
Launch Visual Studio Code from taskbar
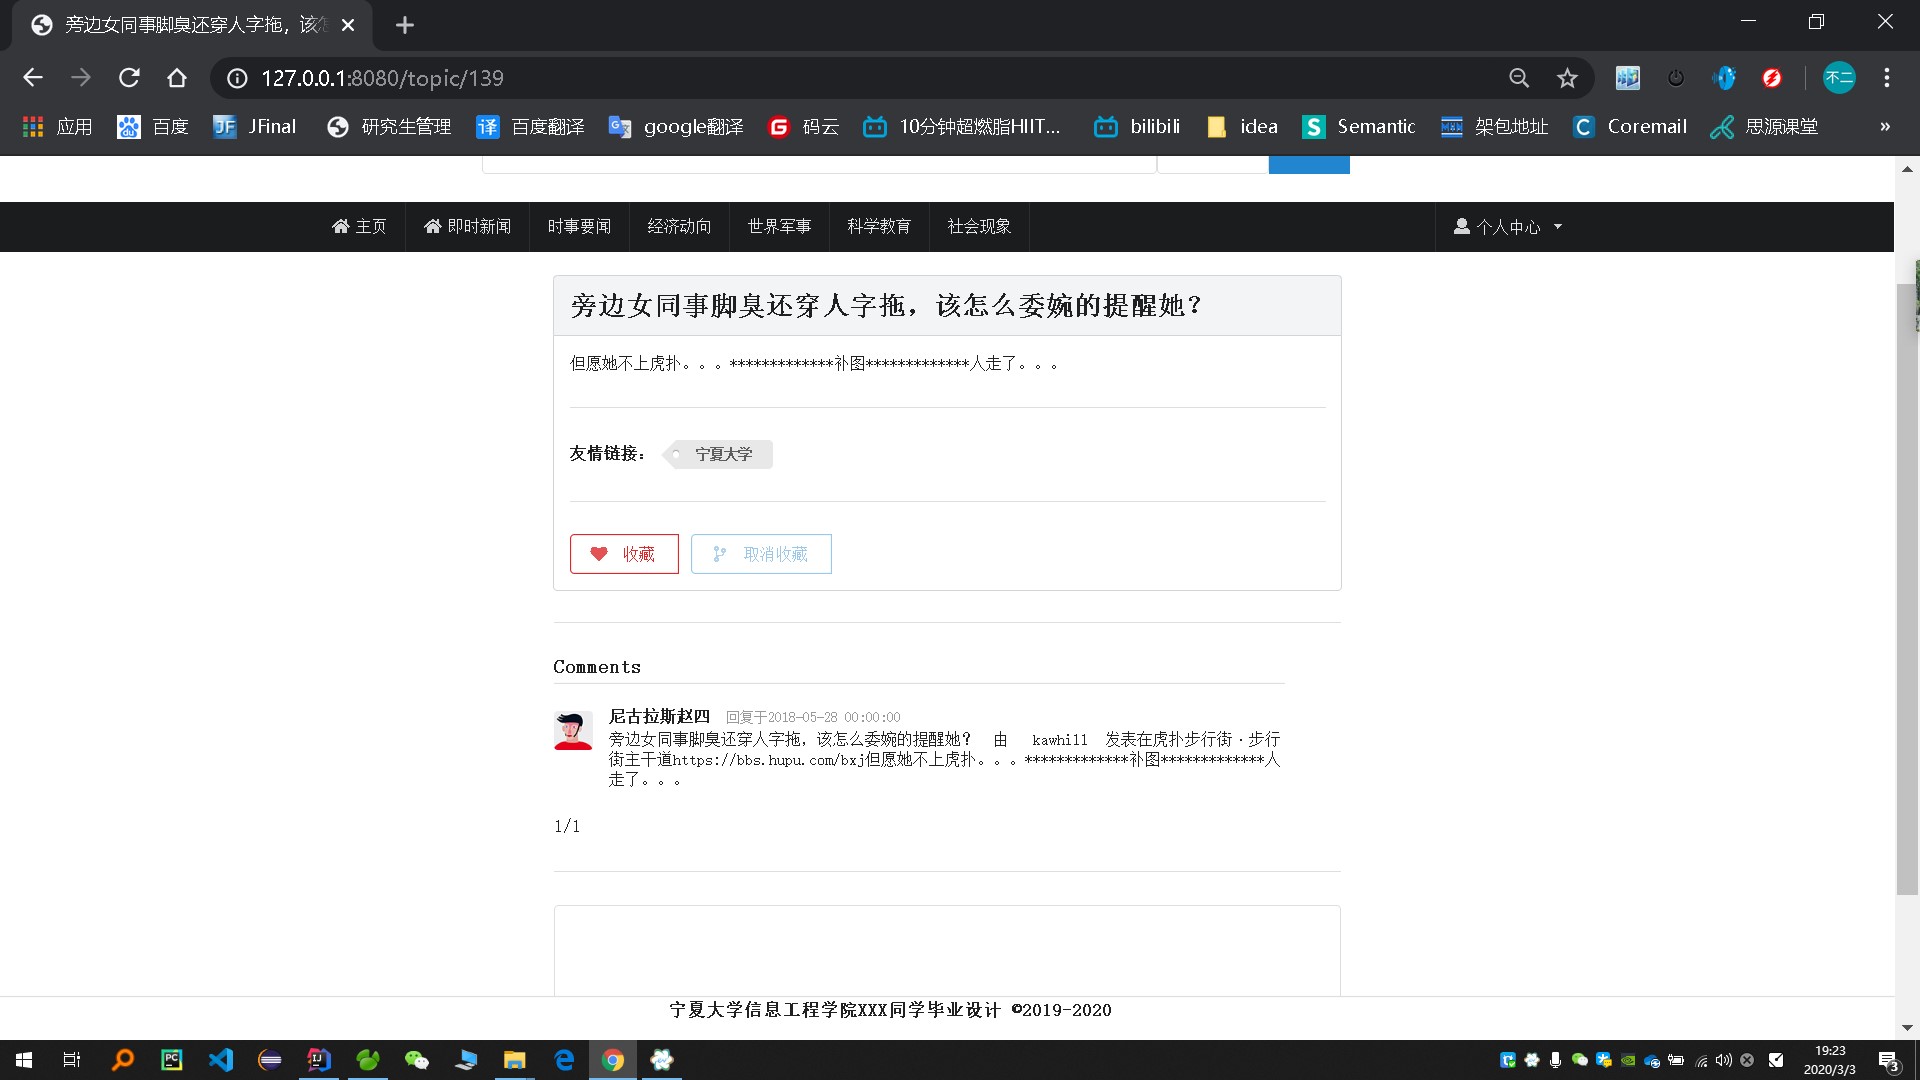click(221, 1060)
